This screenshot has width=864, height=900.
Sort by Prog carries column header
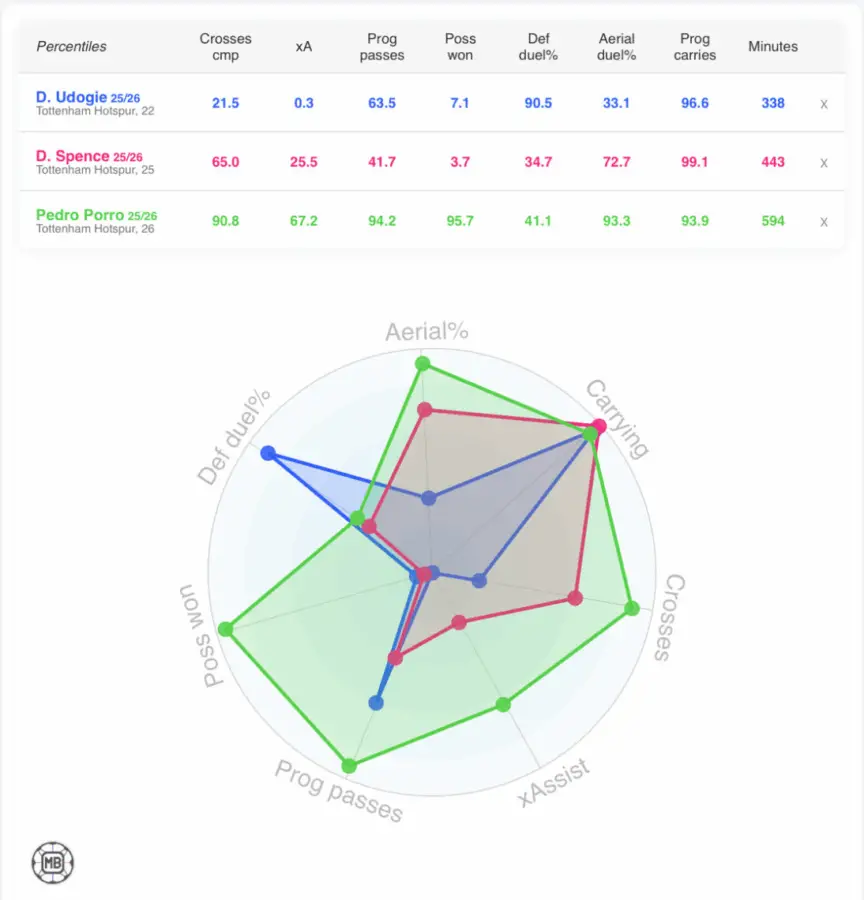click(x=695, y=47)
